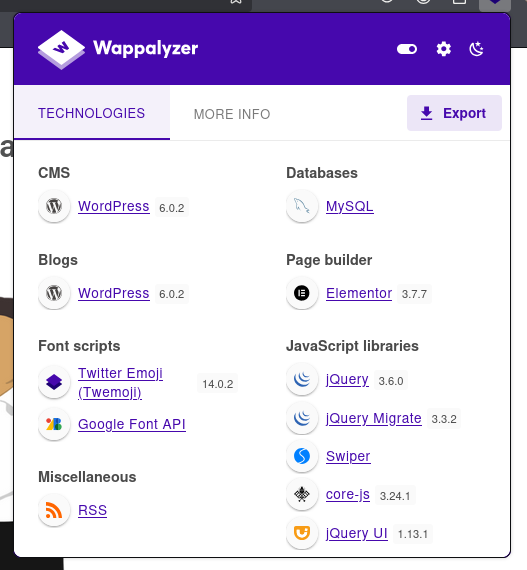Switch to the More Info tab
Screen dimensions: 527x570
click(x=232, y=114)
